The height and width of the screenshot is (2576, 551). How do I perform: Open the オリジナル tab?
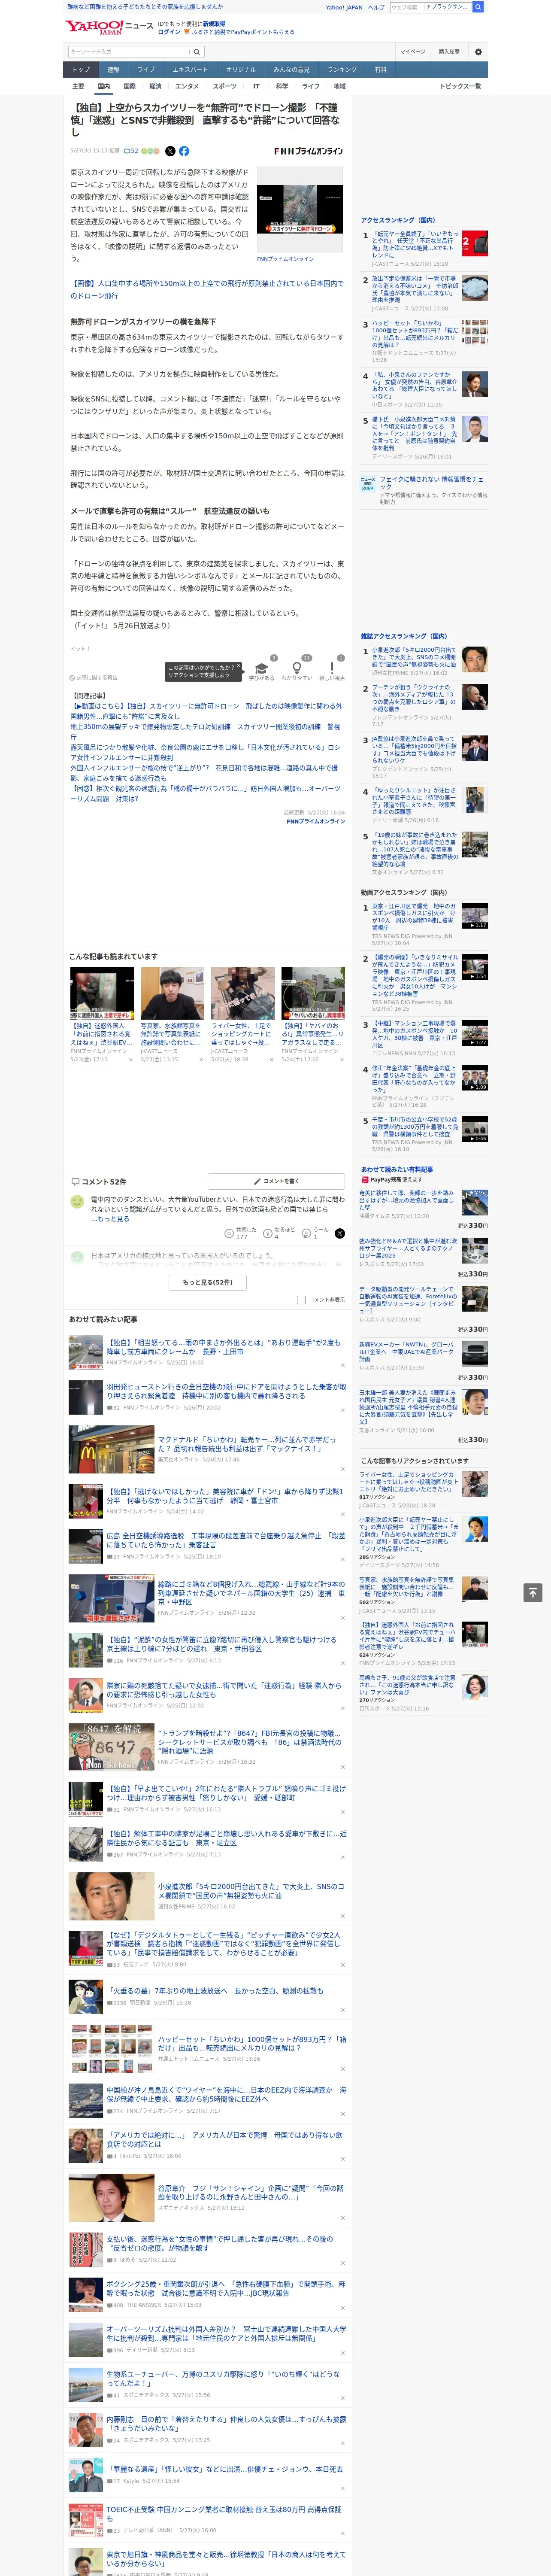coord(241,70)
